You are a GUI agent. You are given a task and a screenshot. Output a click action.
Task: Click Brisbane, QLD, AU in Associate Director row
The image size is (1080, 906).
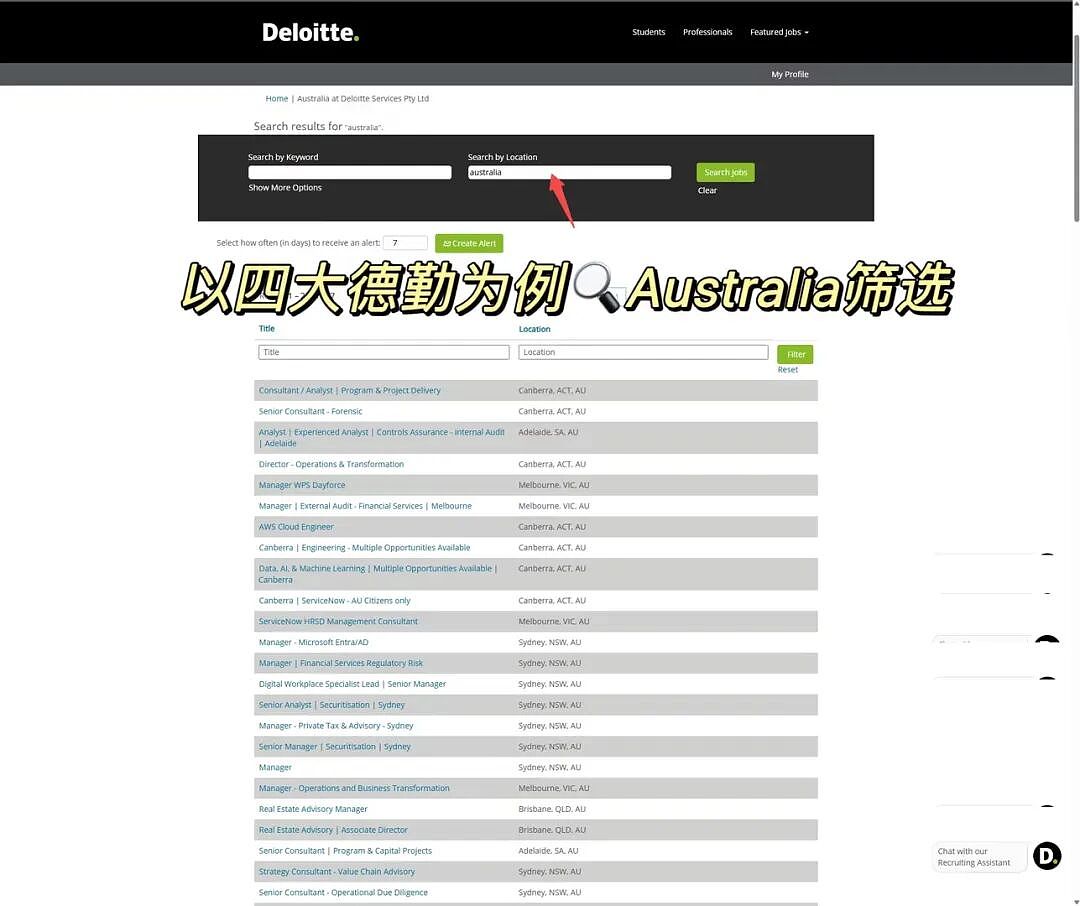point(552,830)
